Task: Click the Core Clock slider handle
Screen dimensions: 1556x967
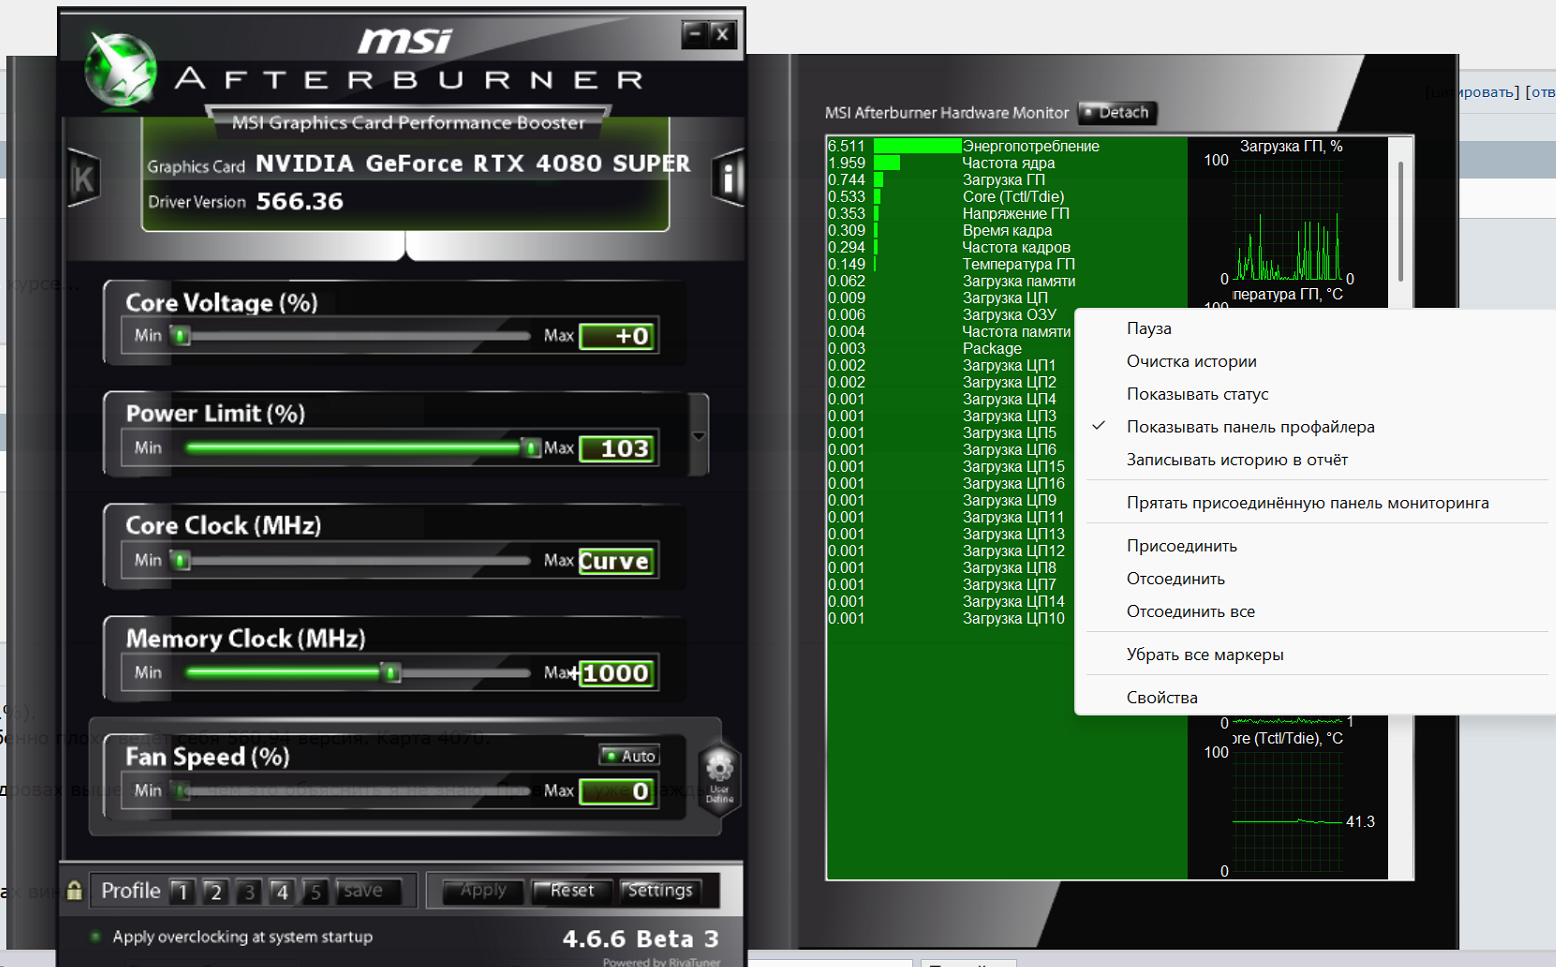Action: click(181, 561)
